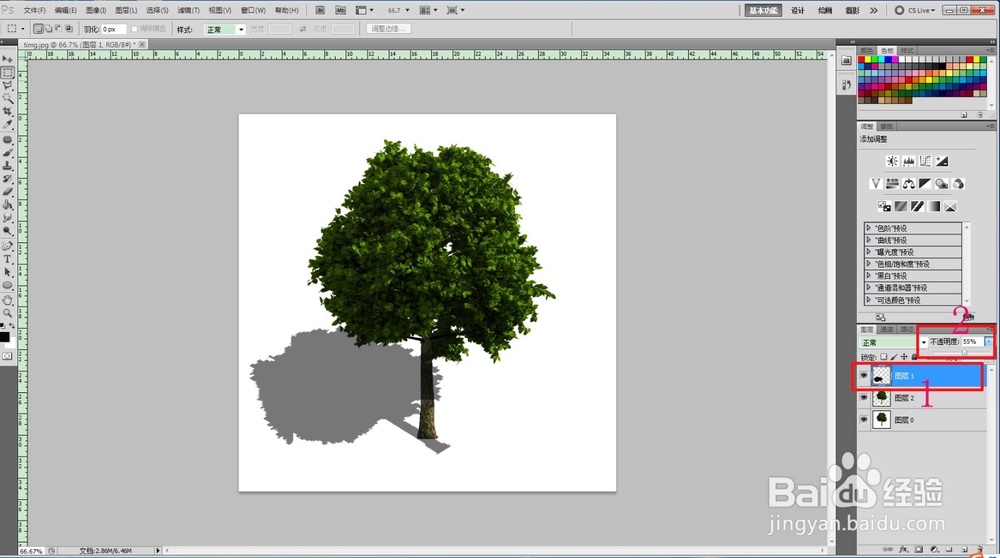
Task: Open the 滤镜(T) menu
Action: [x=187, y=10]
